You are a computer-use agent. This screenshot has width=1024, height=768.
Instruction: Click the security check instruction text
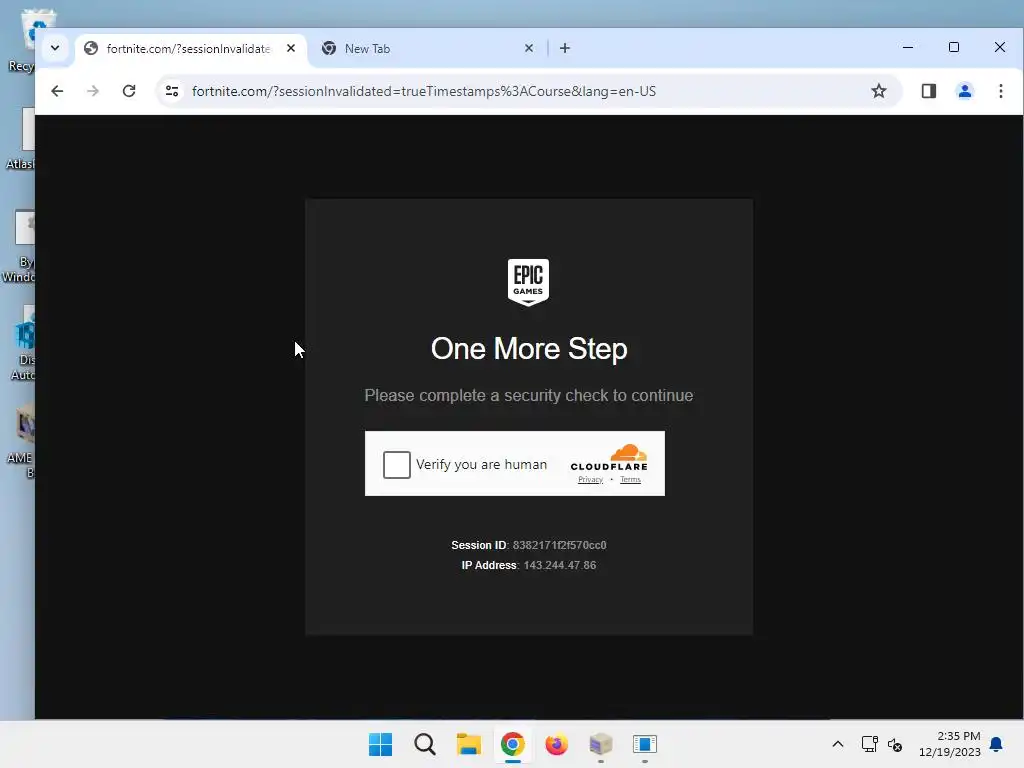529,395
